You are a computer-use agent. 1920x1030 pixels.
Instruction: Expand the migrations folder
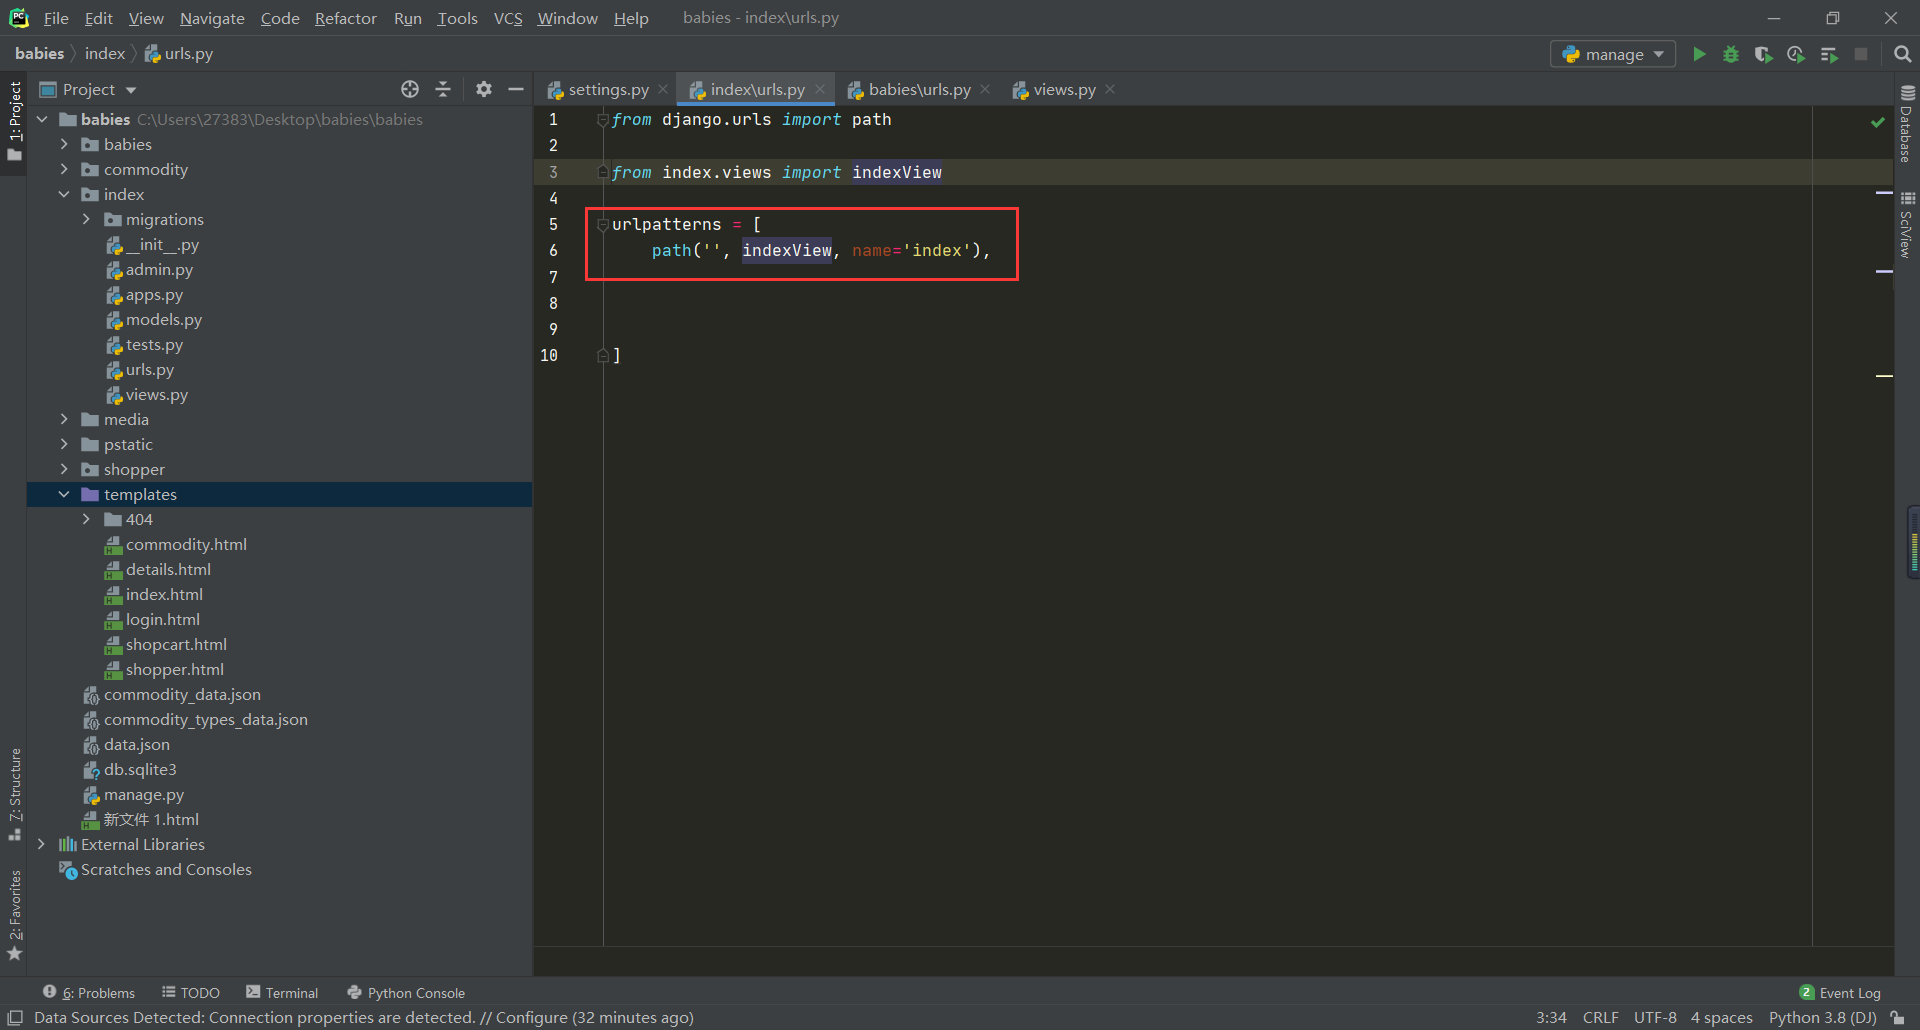(x=86, y=219)
